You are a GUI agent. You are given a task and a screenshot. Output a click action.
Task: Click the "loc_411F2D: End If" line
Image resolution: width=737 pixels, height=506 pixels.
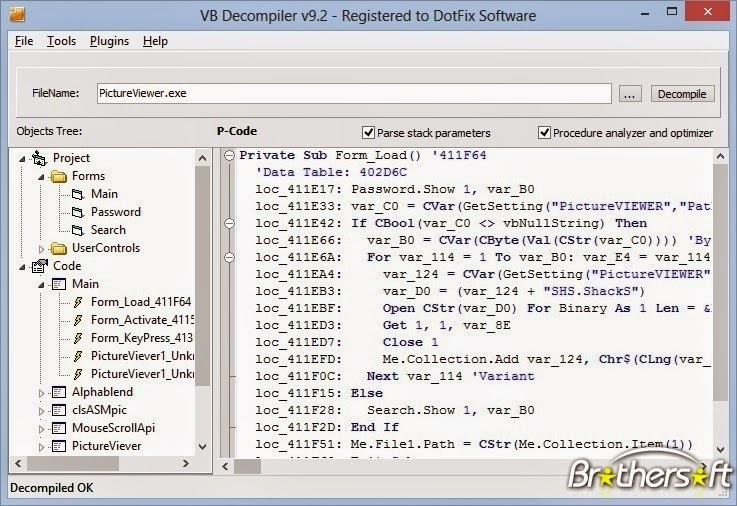pyautogui.click(x=327, y=427)
